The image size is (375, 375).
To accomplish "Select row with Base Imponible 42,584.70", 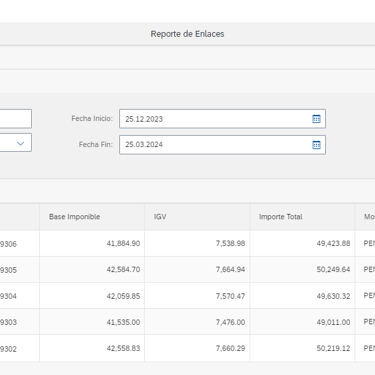I will pyautogui.click(x=187, y=269).
